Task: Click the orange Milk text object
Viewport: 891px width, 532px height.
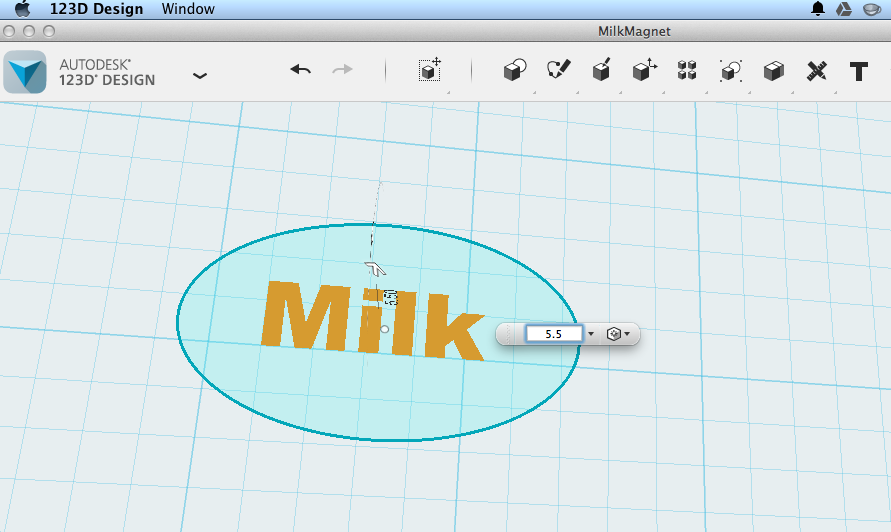Action: click(x=372, y=321)
